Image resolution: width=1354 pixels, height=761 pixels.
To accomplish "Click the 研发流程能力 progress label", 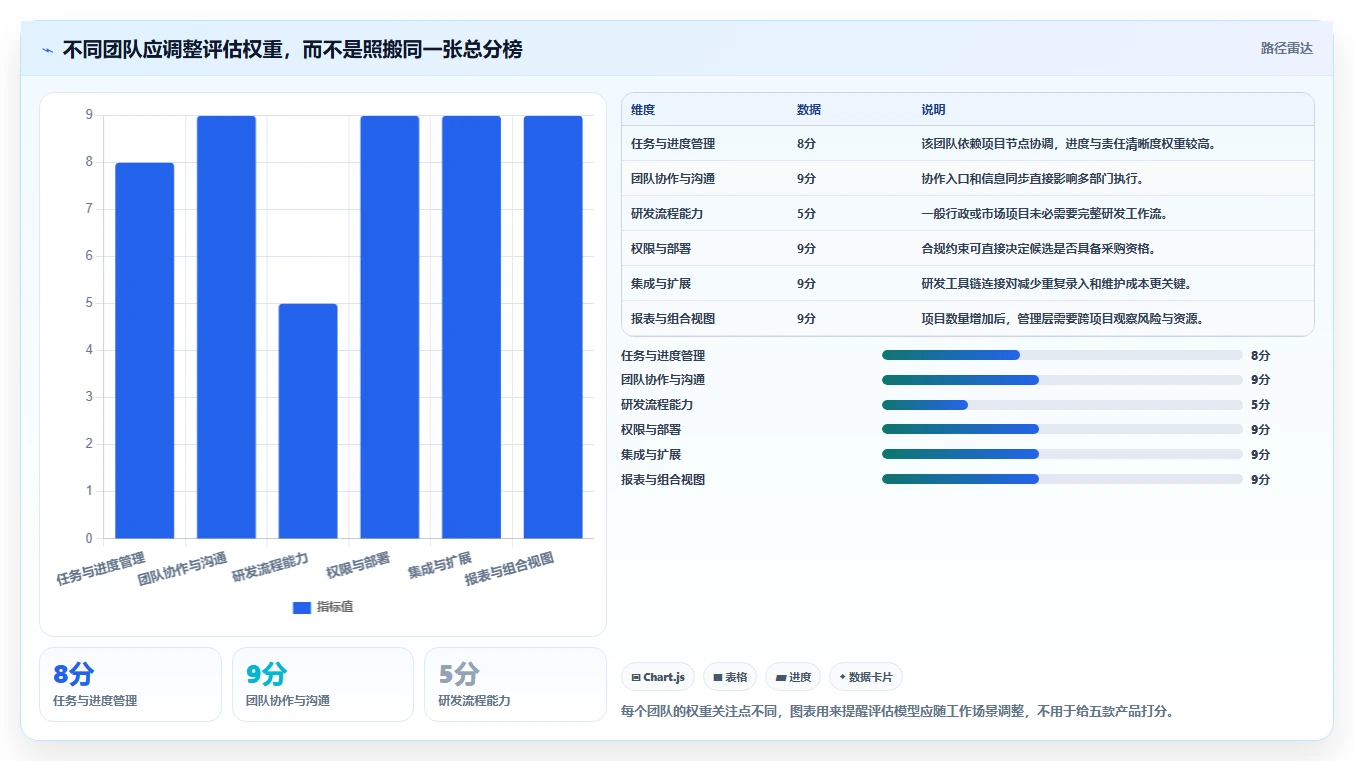I will point(657,405).
